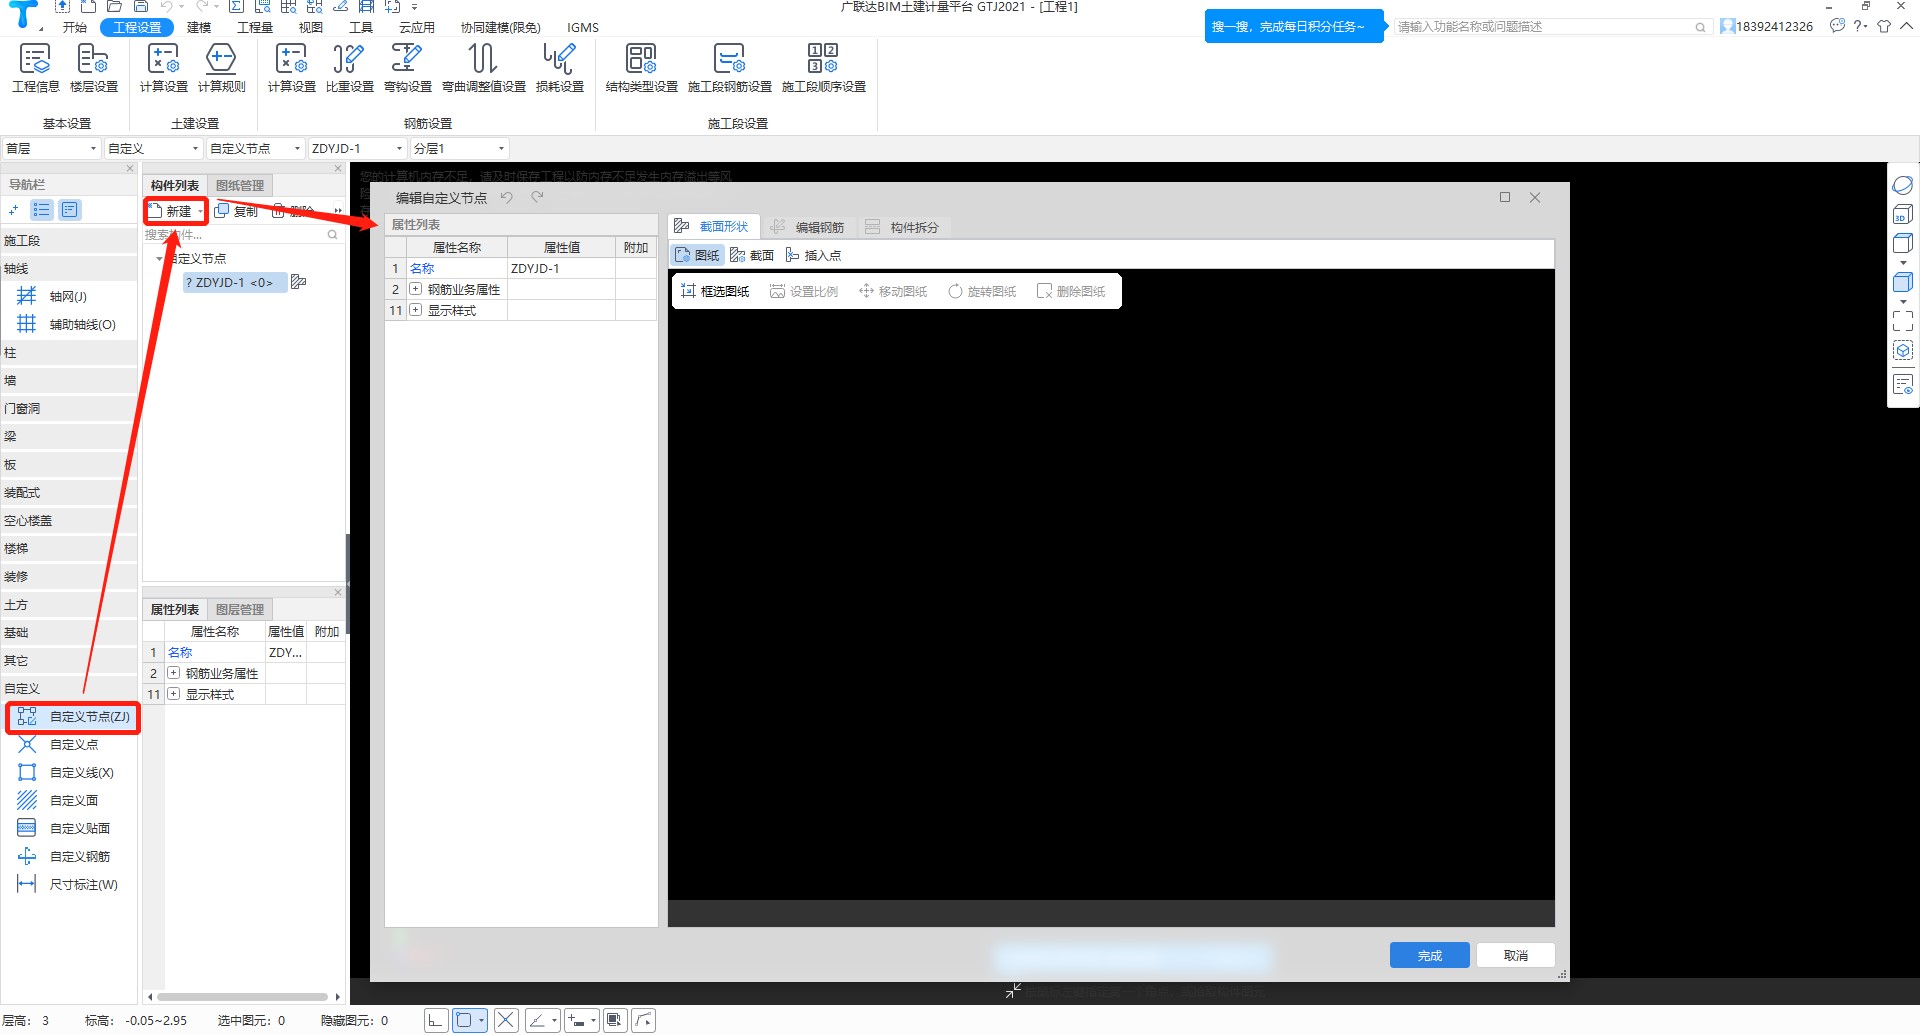Toggle the polyline select status button
The image size is (1920, 1035).
[x=644, y=1020]
